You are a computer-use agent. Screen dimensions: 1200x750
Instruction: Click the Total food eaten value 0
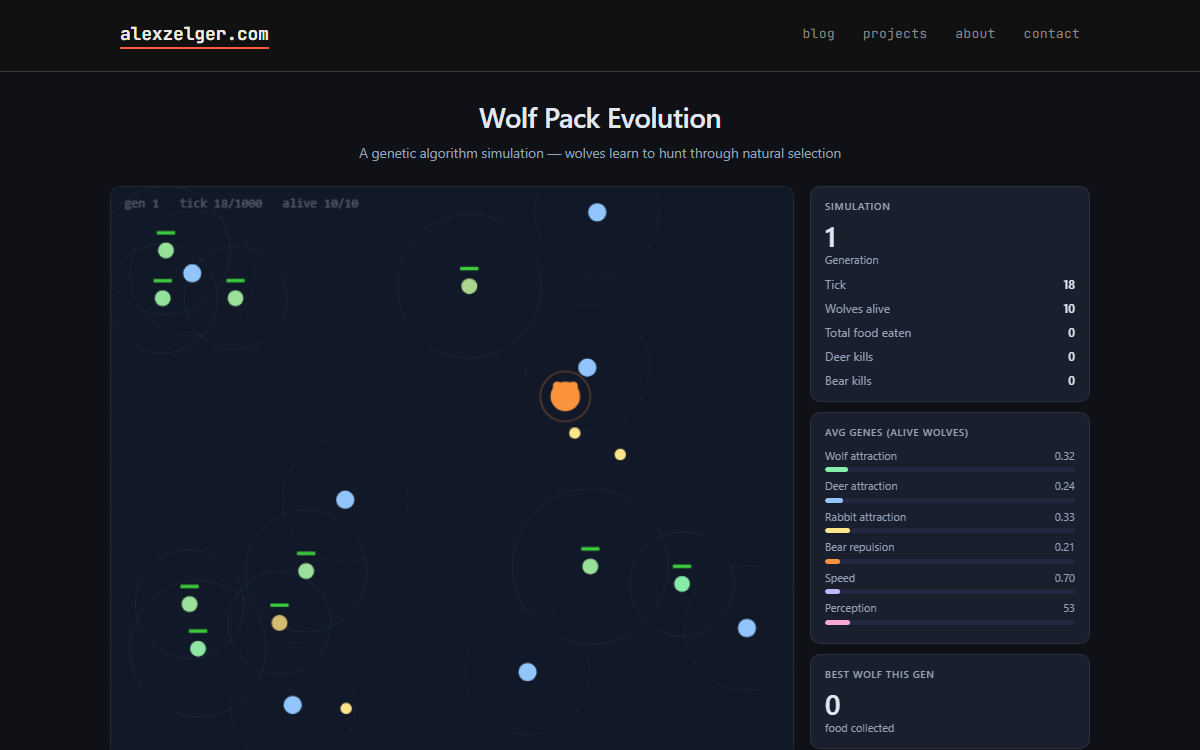[1072, 333]
